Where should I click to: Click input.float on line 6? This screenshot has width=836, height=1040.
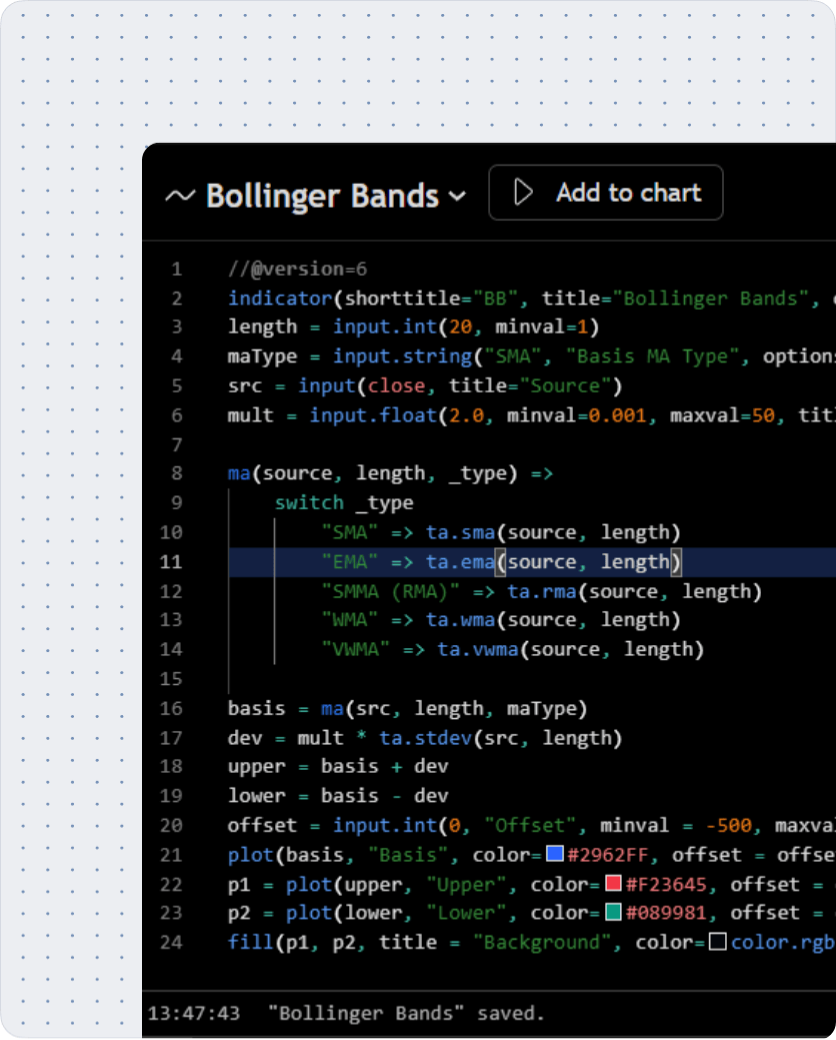coord(374,415)
